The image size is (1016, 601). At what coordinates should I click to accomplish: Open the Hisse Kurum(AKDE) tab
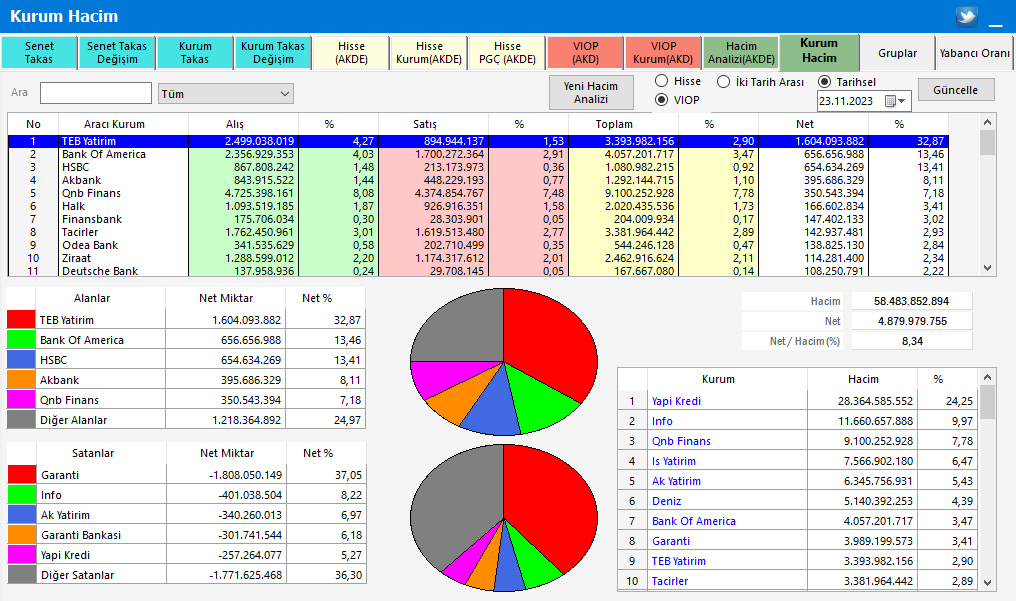point(429,52)
